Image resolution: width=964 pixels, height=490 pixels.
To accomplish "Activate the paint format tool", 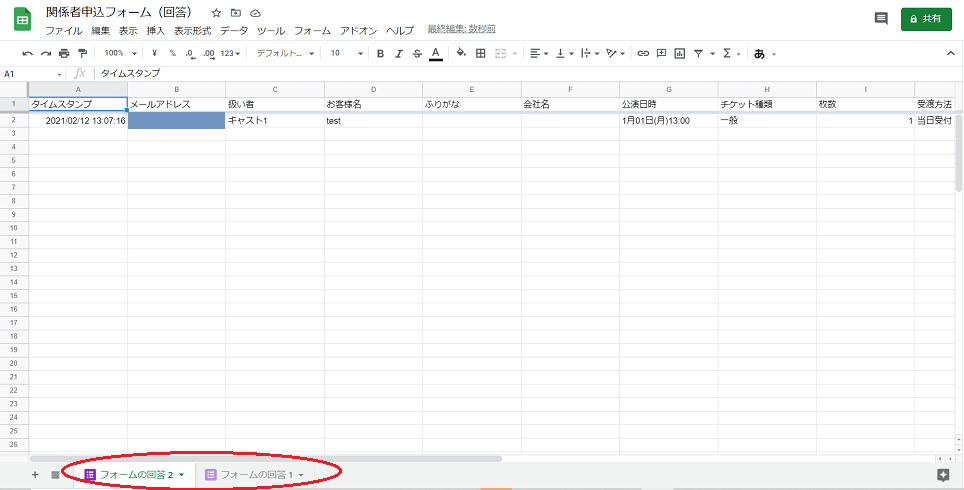I will (82, 53).
